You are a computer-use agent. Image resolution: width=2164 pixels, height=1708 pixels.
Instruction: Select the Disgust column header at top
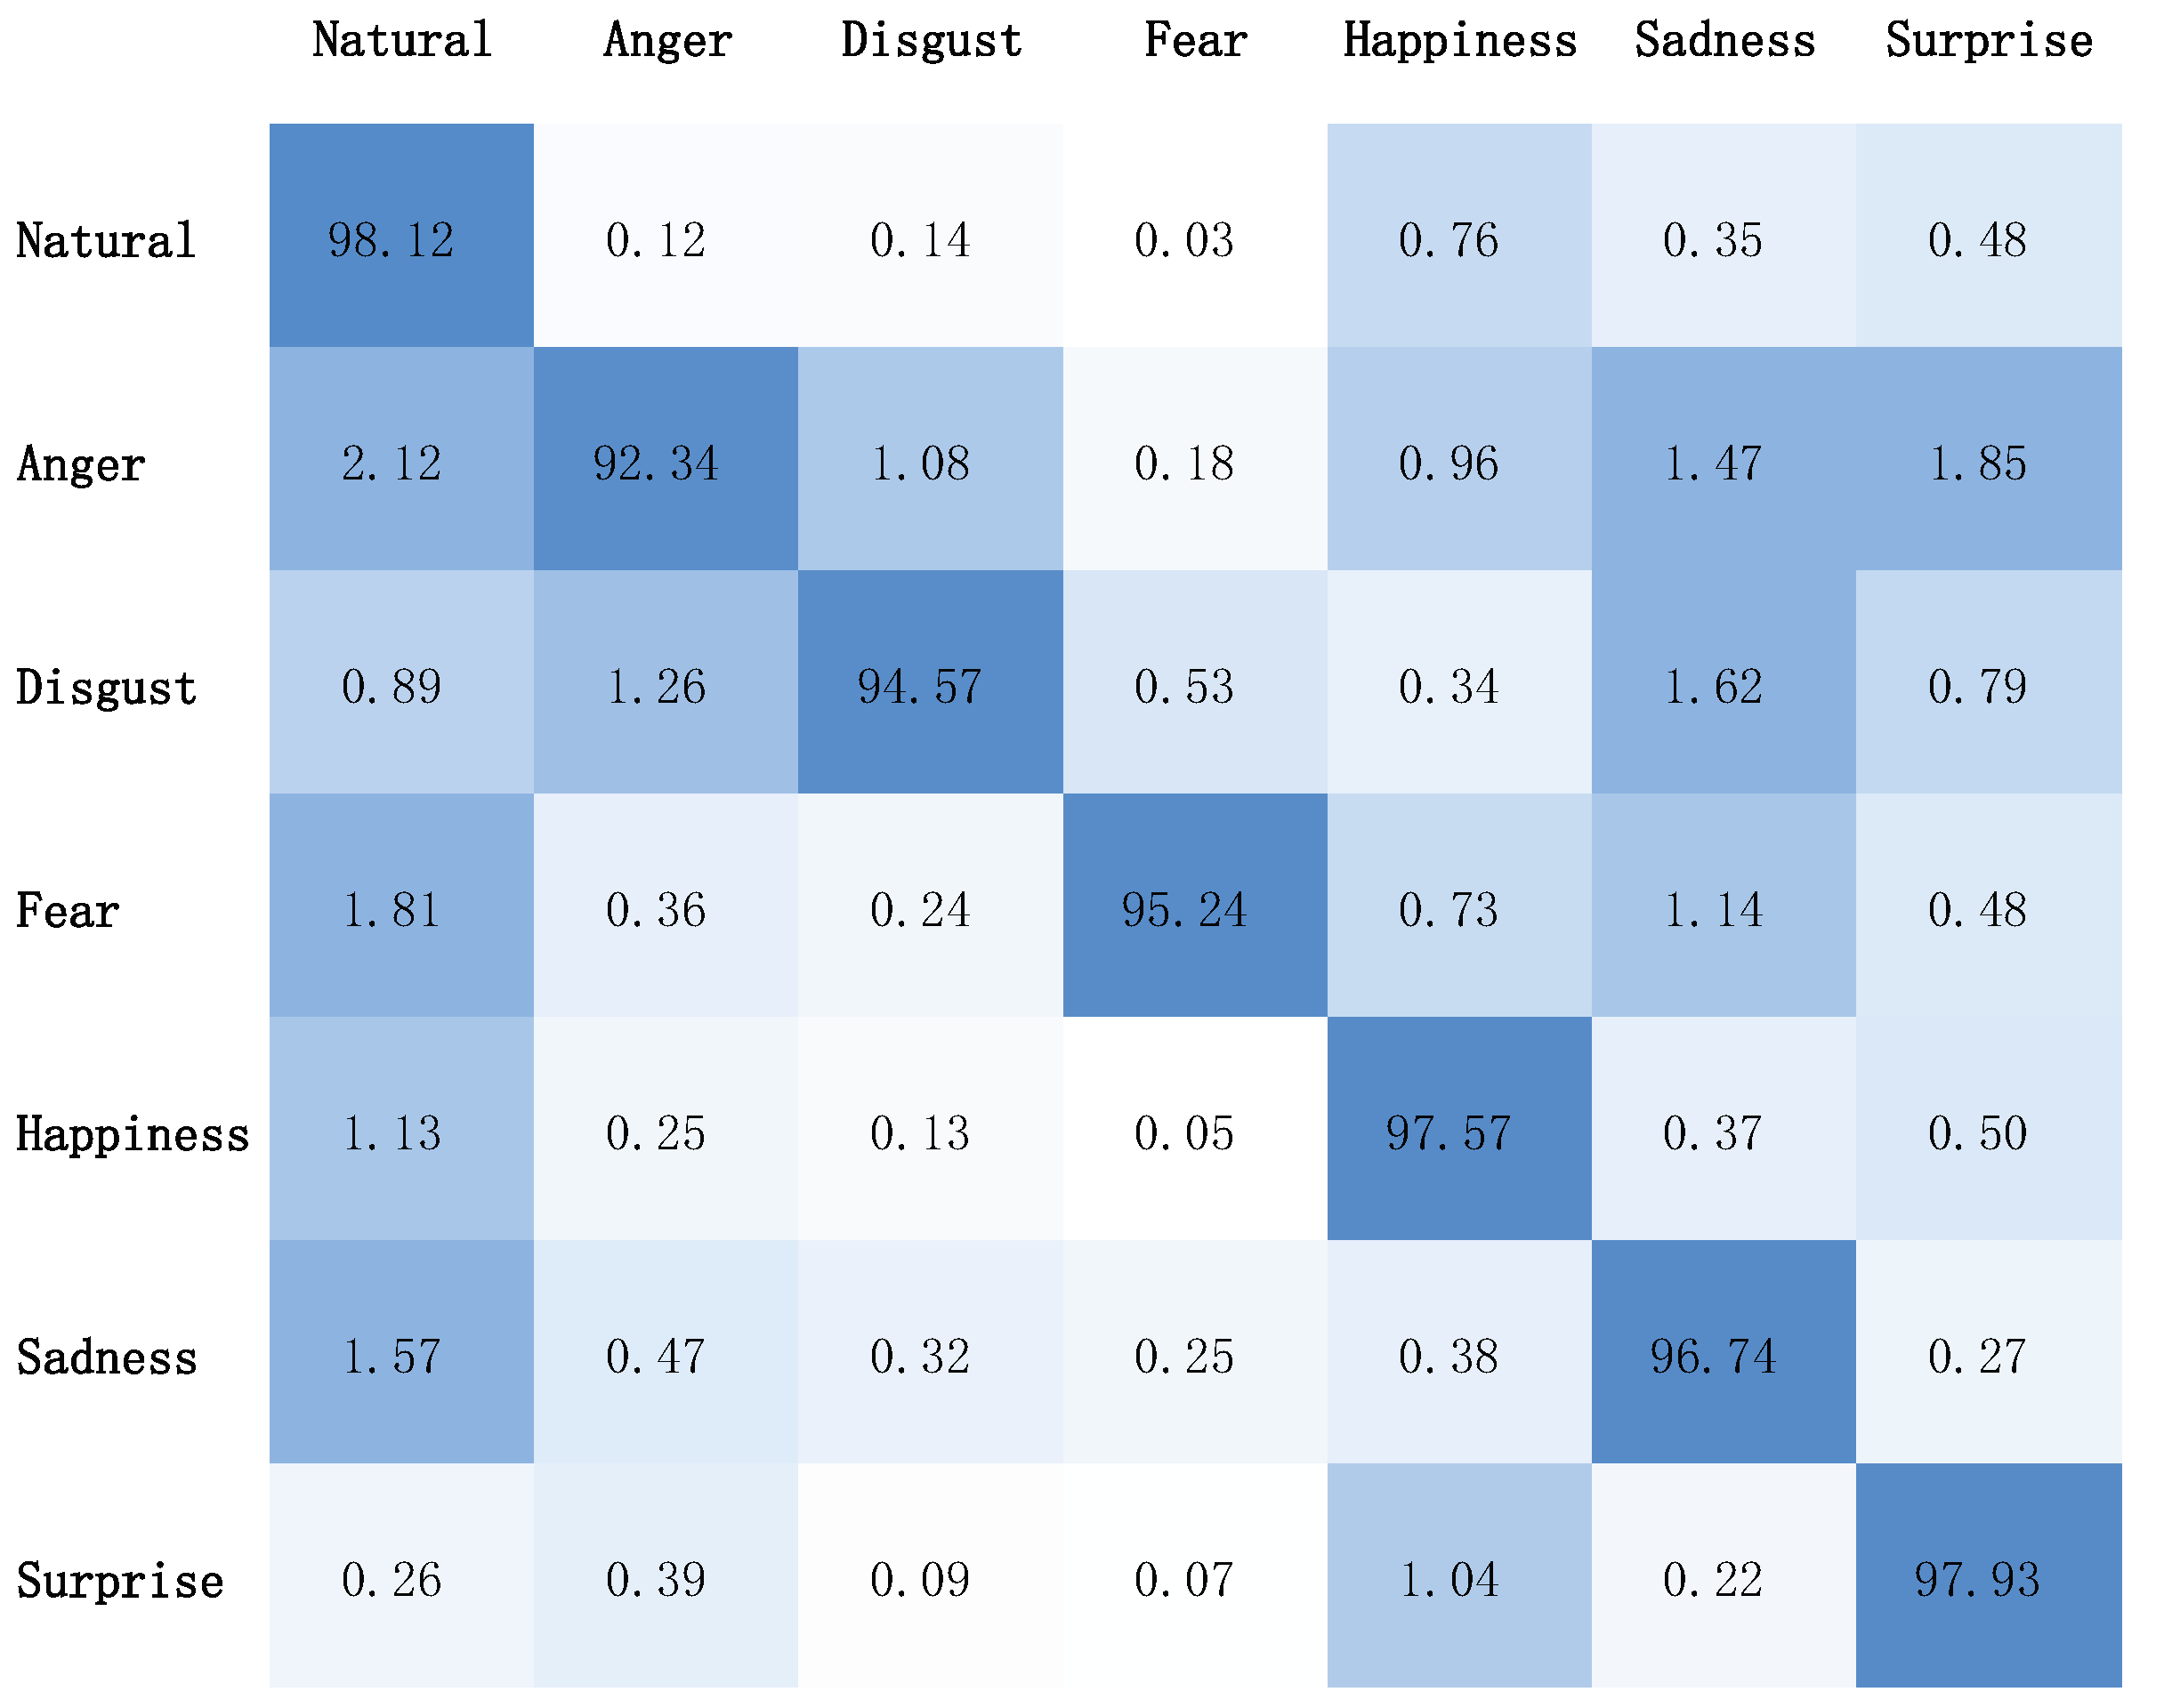[x=931, y=41]
